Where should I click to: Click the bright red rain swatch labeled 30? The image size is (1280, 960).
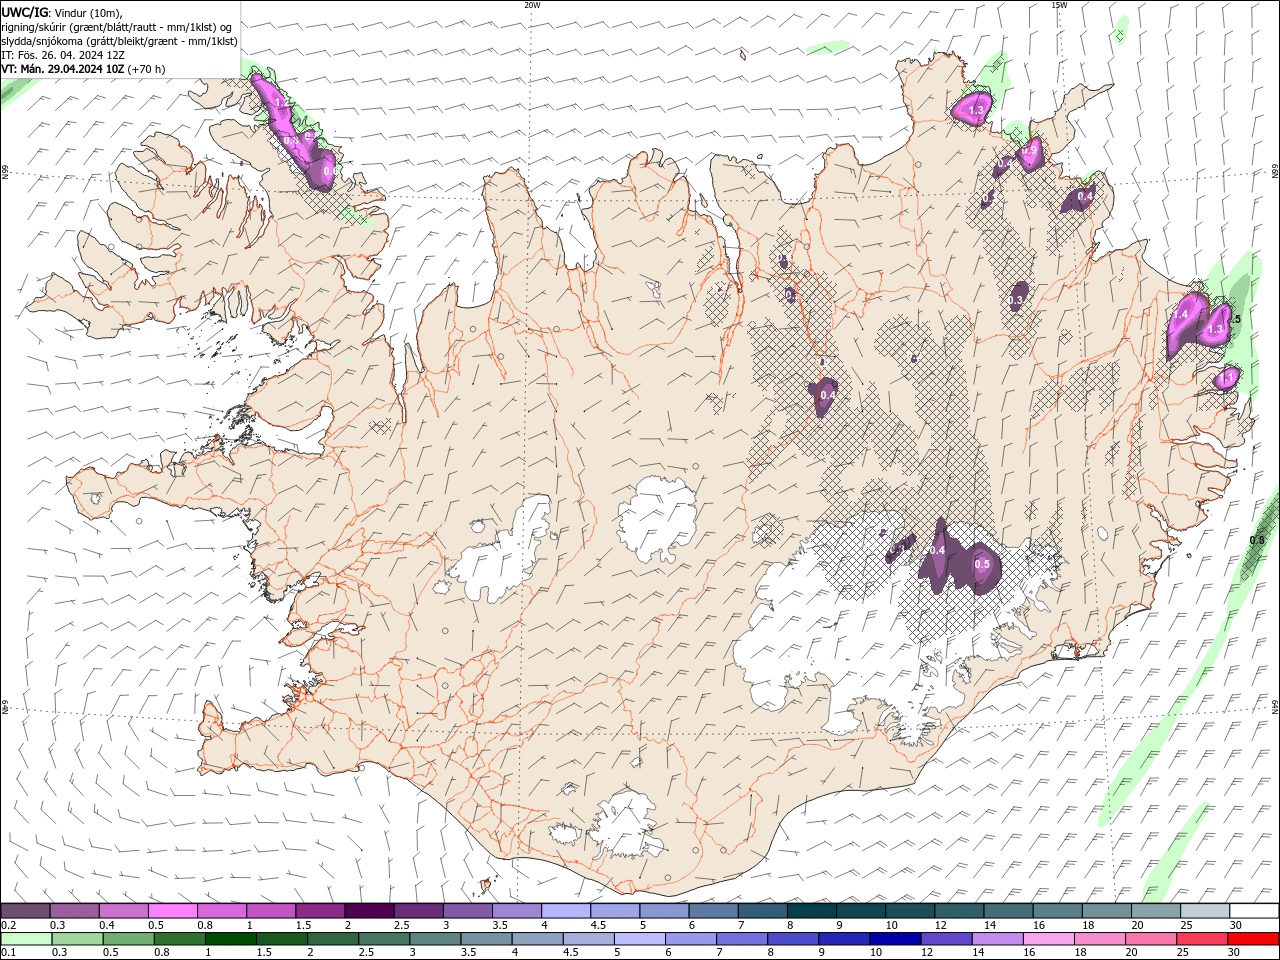pyautogui.click(x=1252, y=939)
